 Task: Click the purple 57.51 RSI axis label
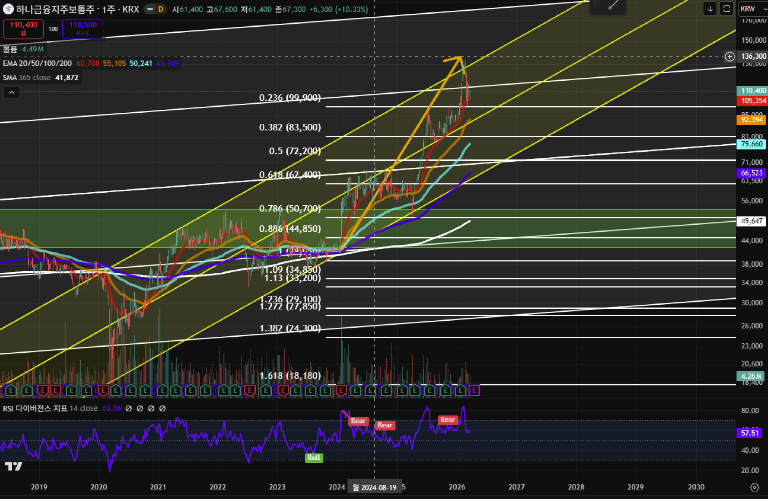750,433
